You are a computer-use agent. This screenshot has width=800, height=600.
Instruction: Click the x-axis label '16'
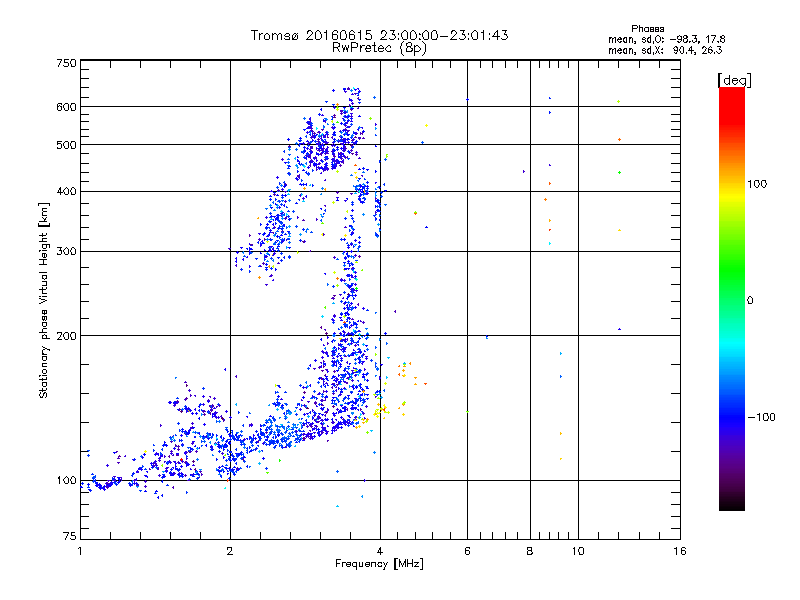pyautogui.click(x=680, y=551)
